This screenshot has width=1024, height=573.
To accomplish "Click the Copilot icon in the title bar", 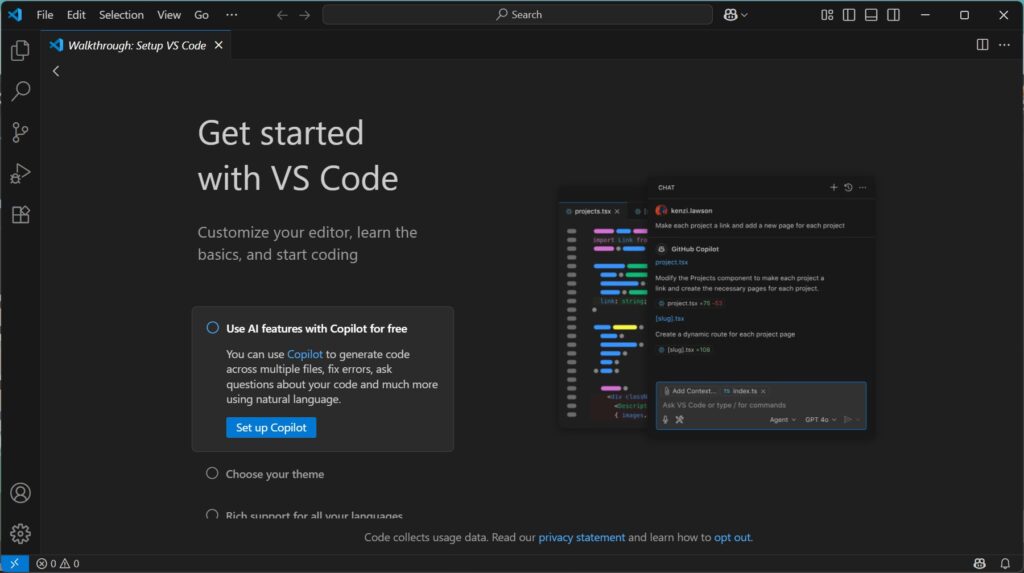I will point(730,14).
